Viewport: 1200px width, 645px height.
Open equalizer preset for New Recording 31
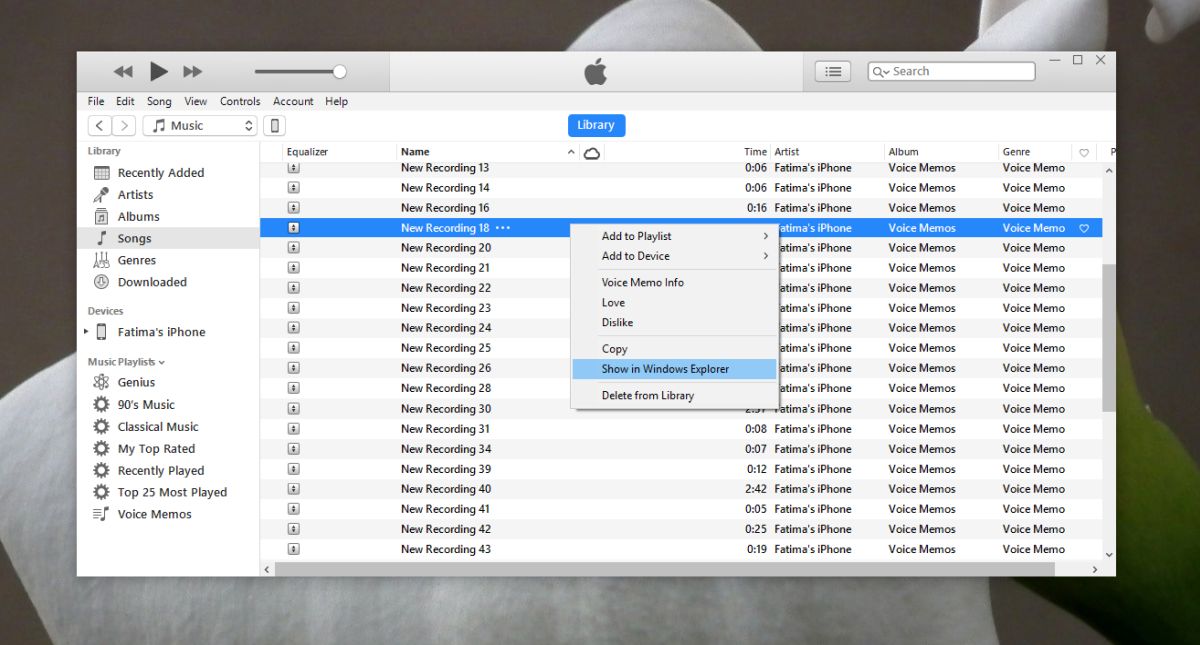[293, 429]
